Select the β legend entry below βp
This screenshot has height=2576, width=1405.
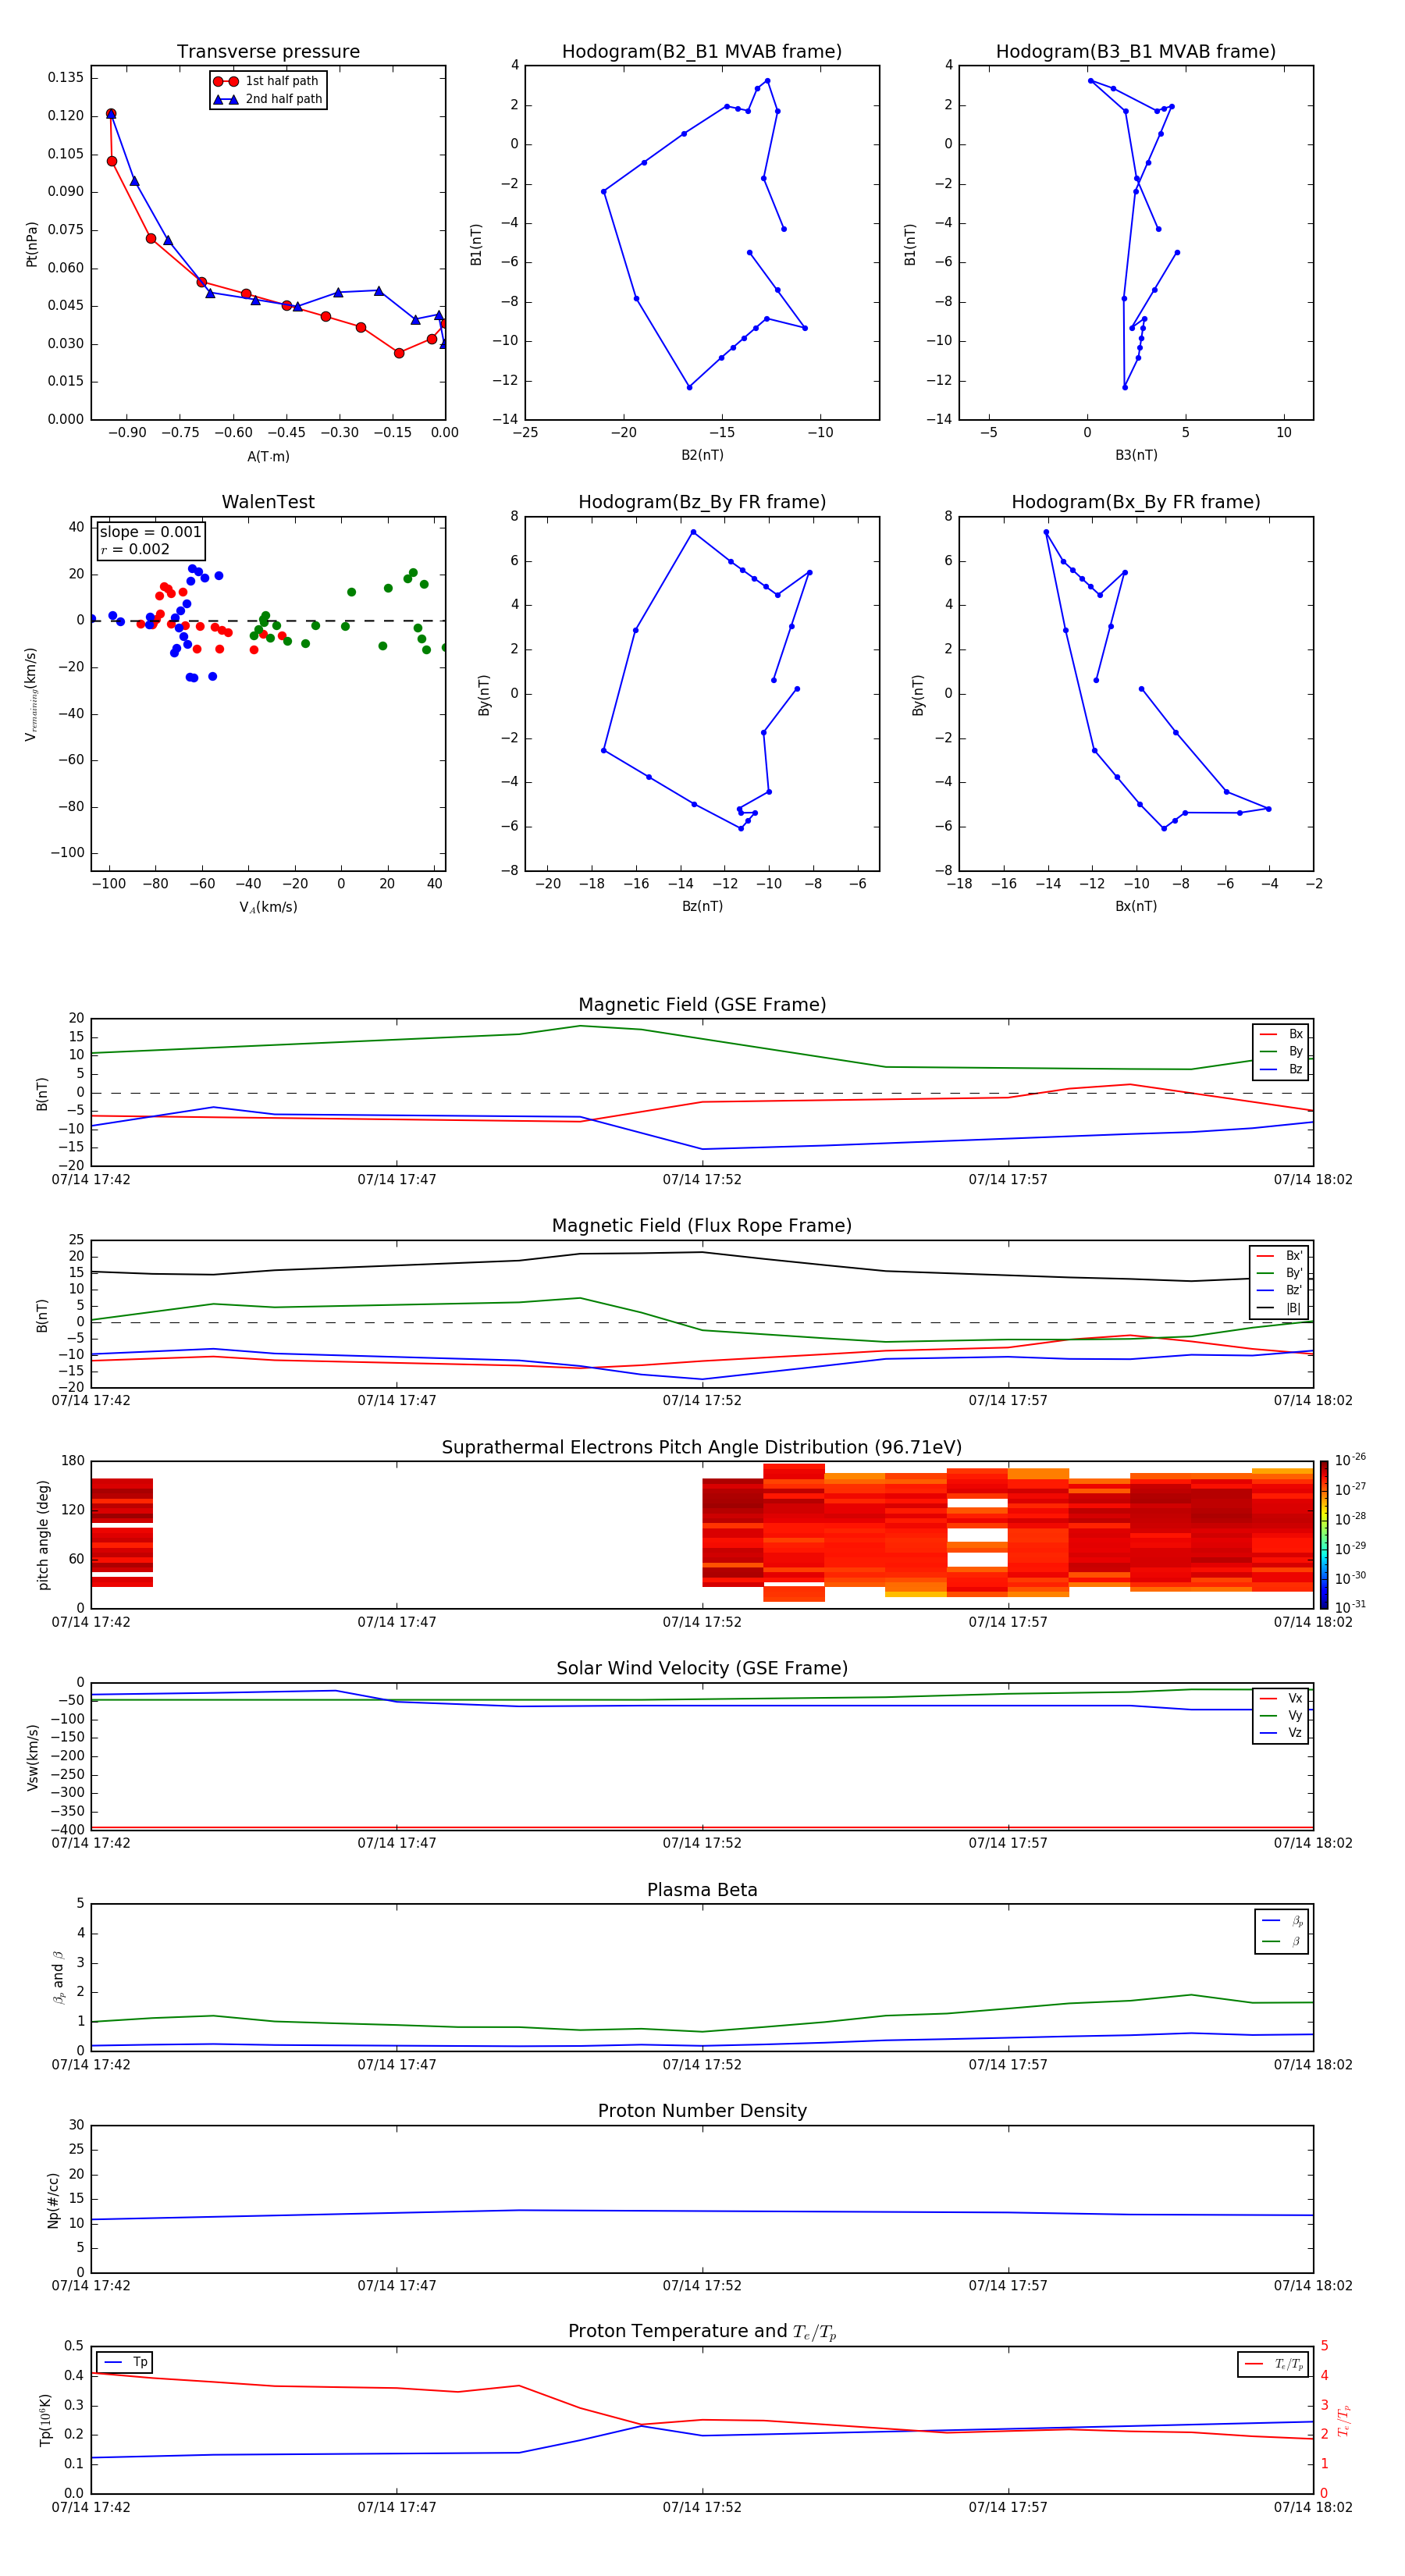point(1282,1941)
